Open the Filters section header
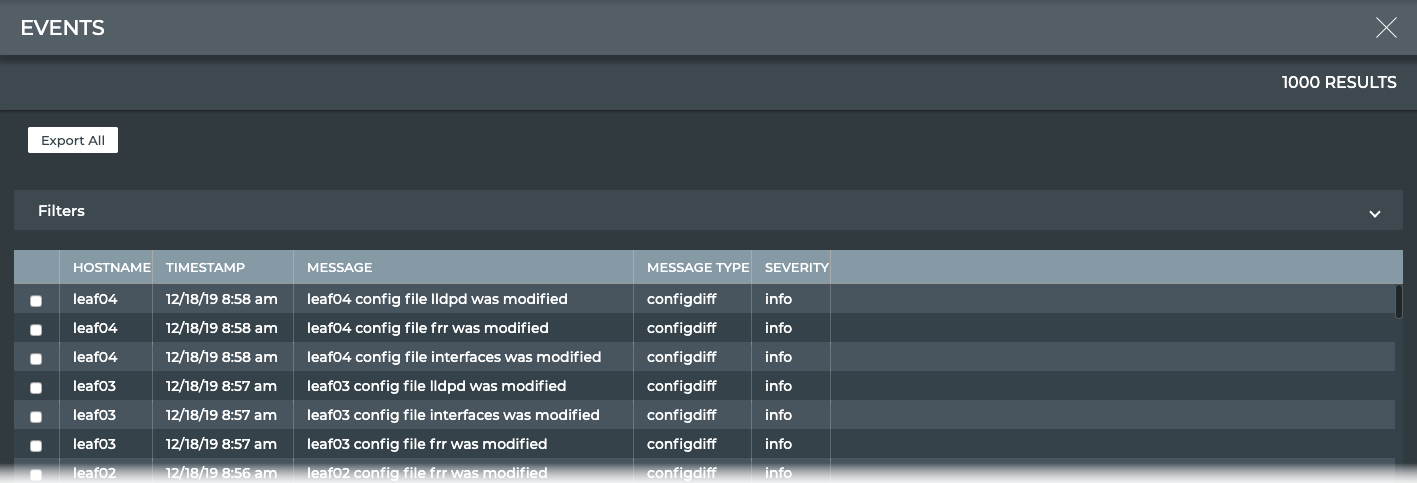The image size is (1417, 483). pos(62,211)
